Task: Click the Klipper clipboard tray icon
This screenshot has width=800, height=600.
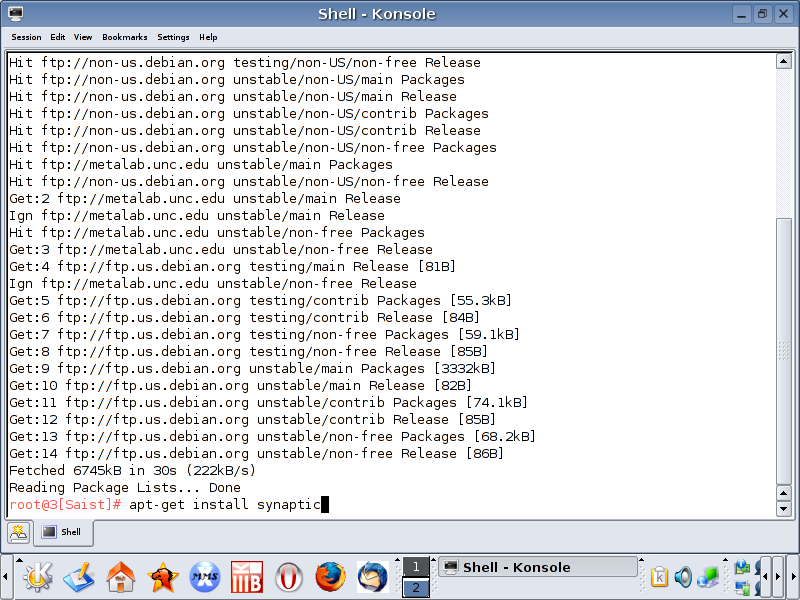Action: coord(660,577)
